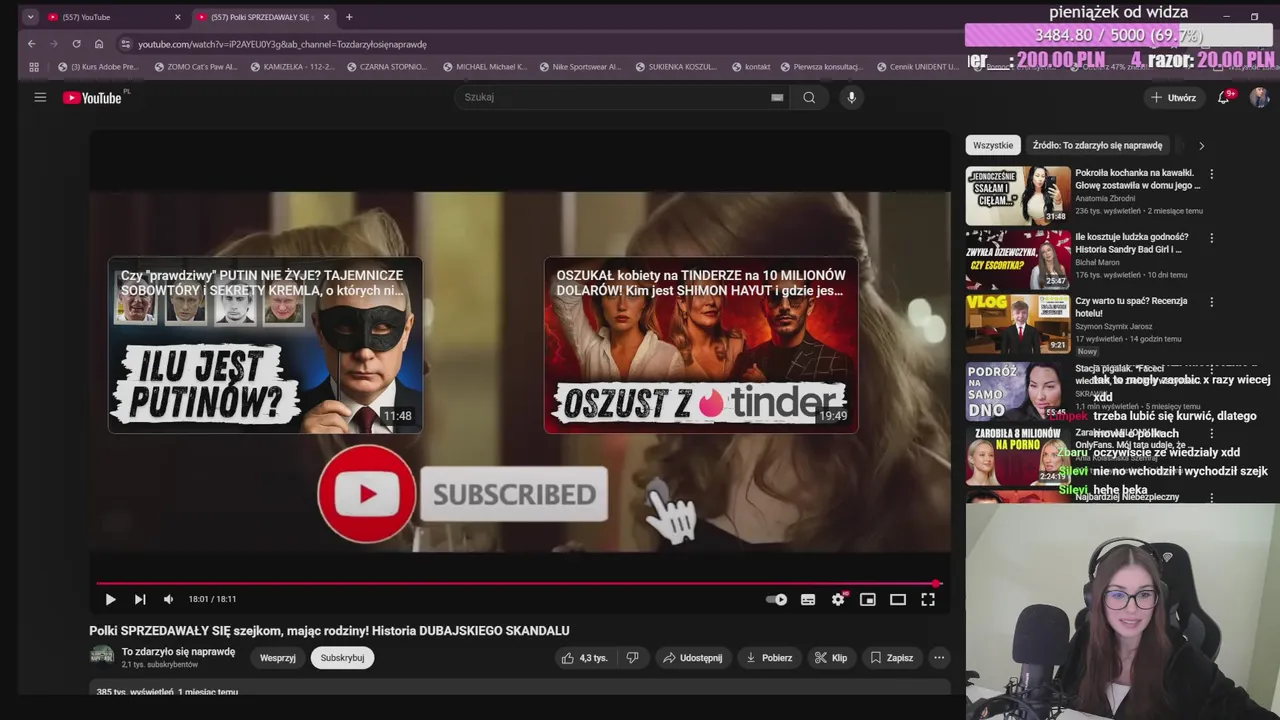The image size is (1280, 720).
Task: Create a clip with Klip button
Action: (x=831, y=658)
